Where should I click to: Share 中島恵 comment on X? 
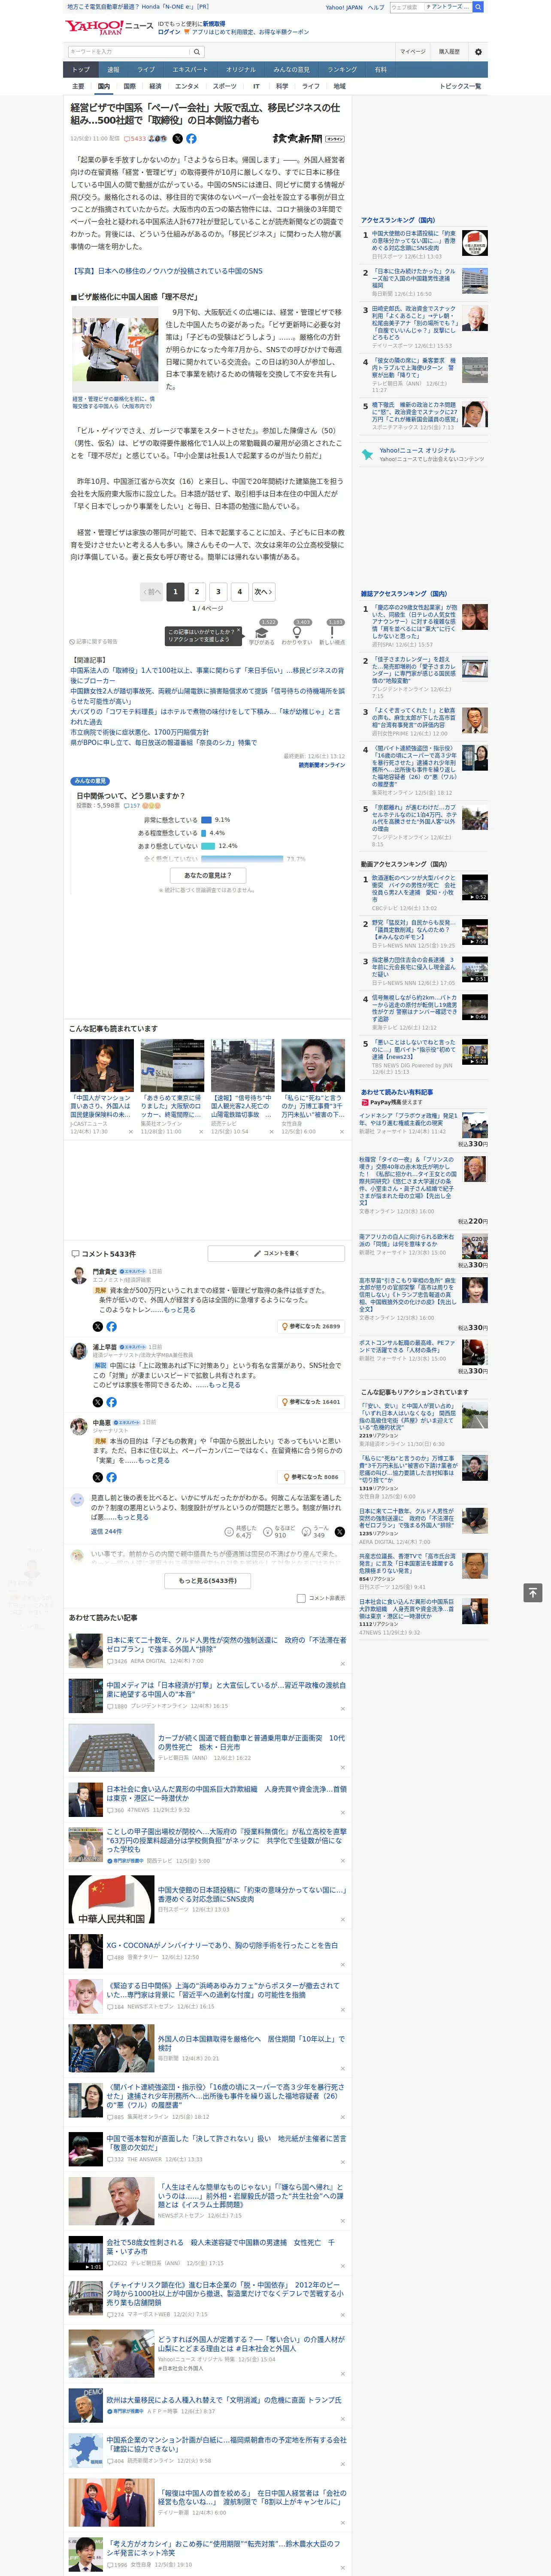pyautogui.click(x=98, y=1477)
